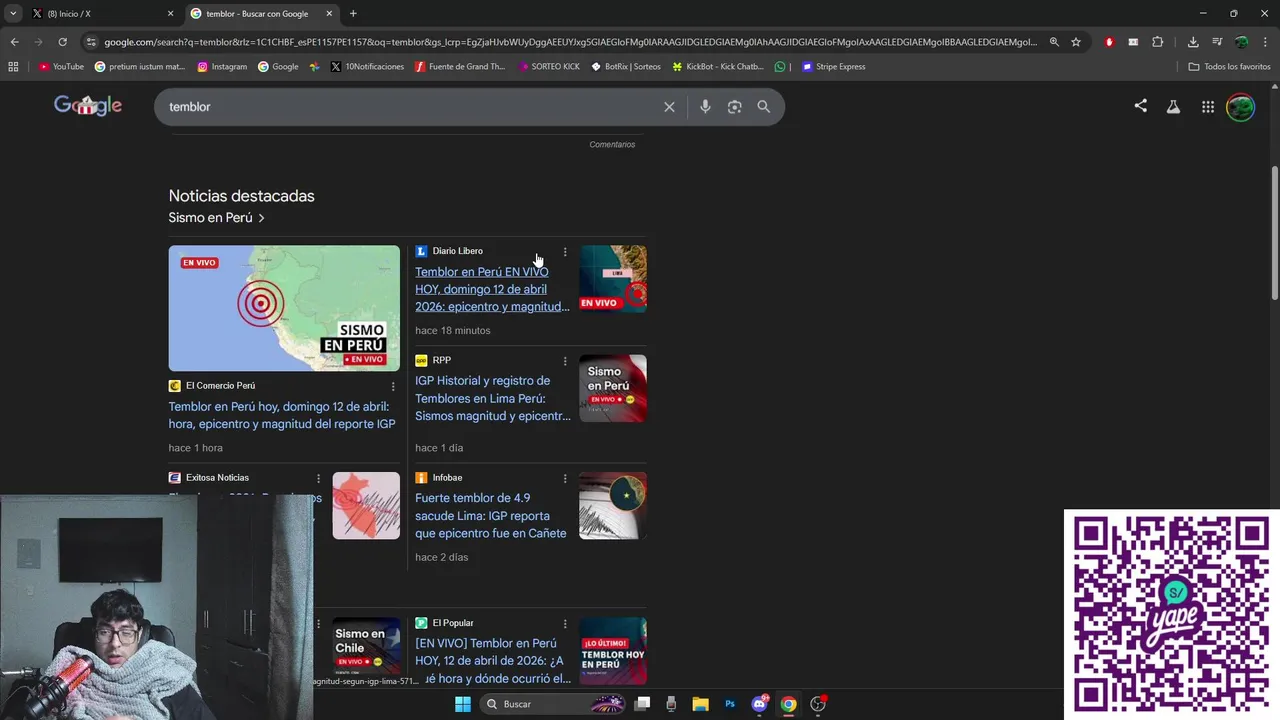Image resolution: width=1280 pixels, height=720 pixels.
Task: Close the temblor Google search tab
Action: [x=329, y=14]
